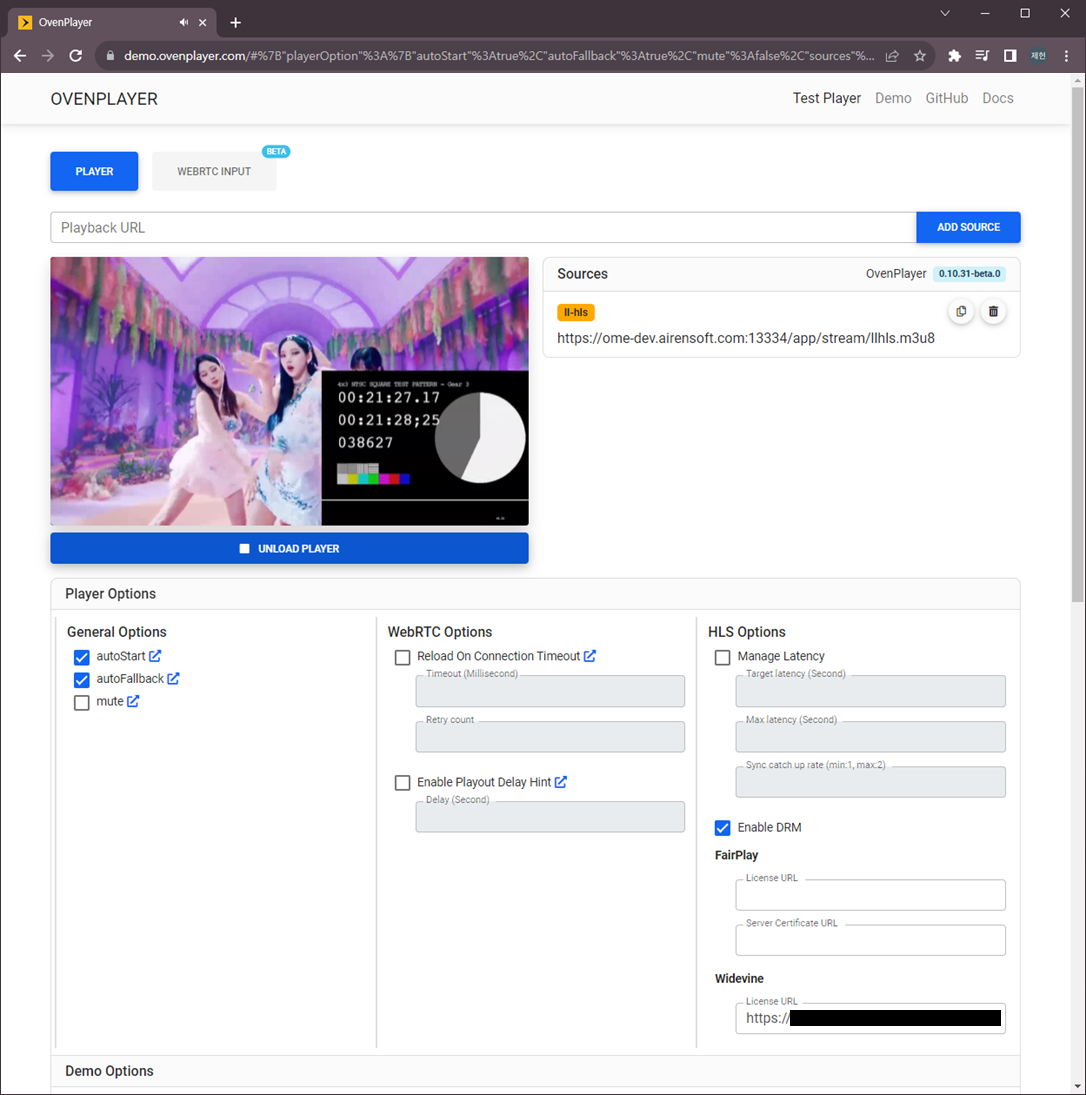
Task: Open autoFallback external link icon
Action: point(173,678)
